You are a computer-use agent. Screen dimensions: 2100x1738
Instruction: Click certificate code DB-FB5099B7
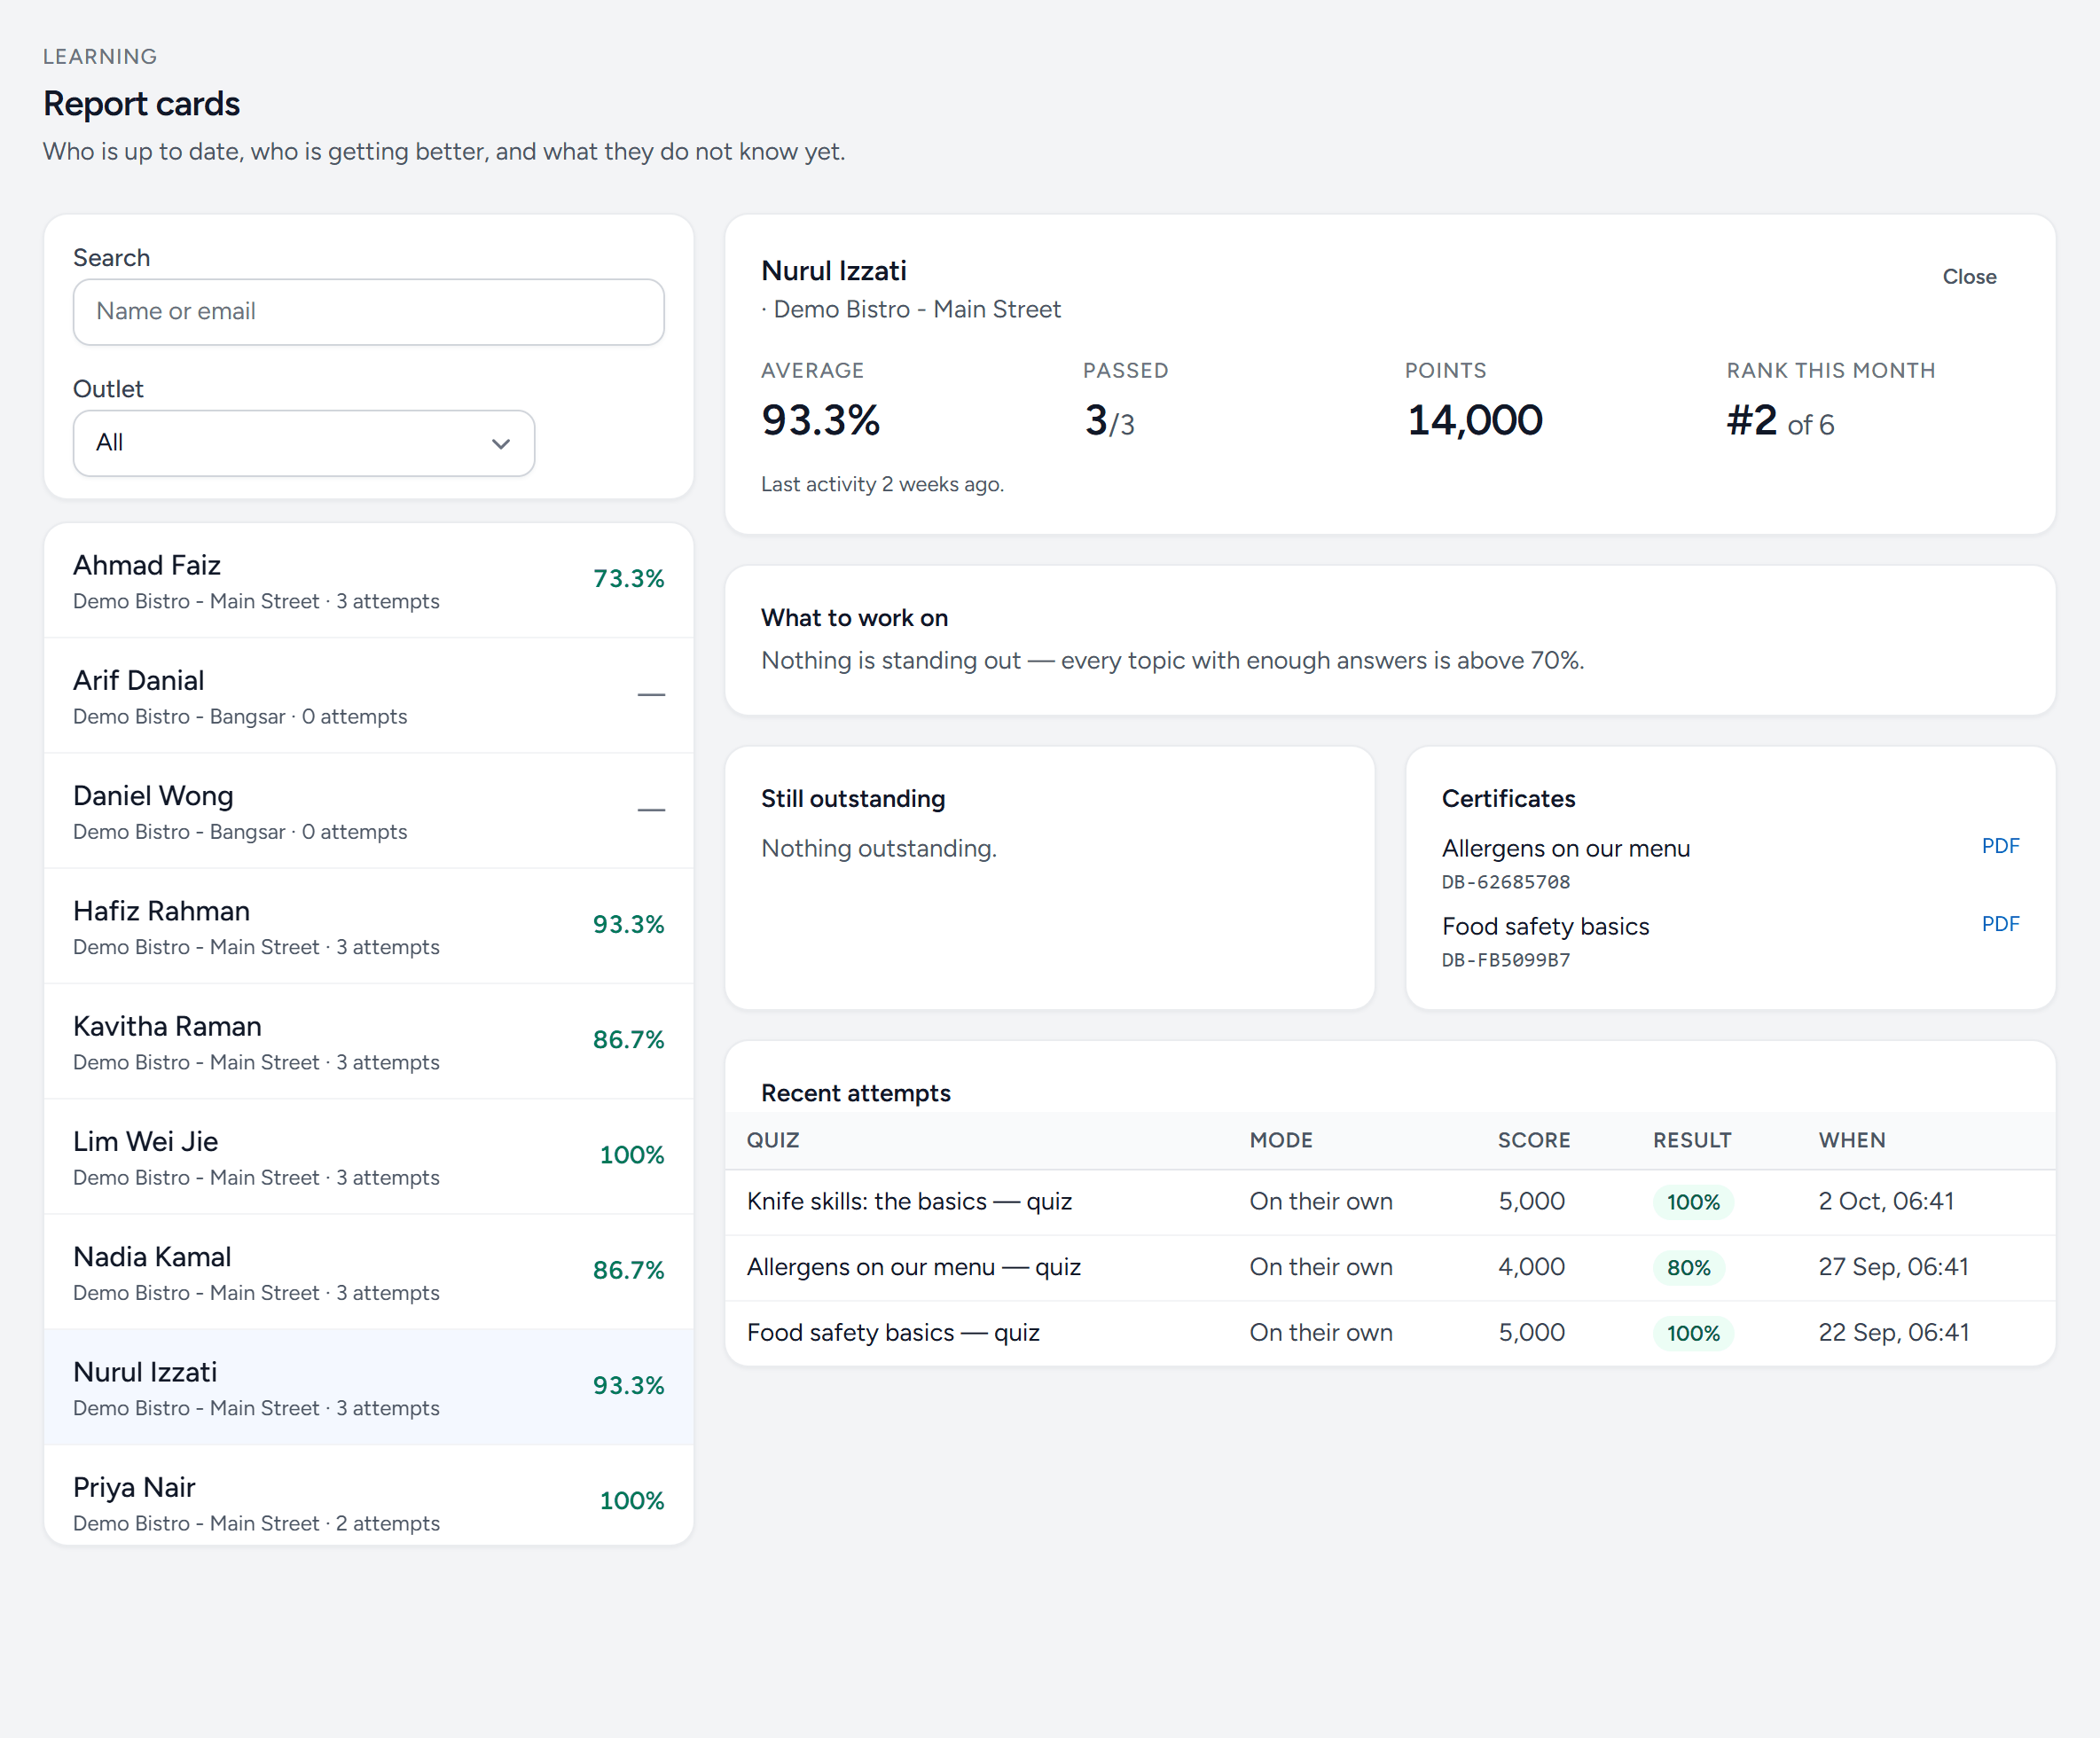[x=1505, y=960]
